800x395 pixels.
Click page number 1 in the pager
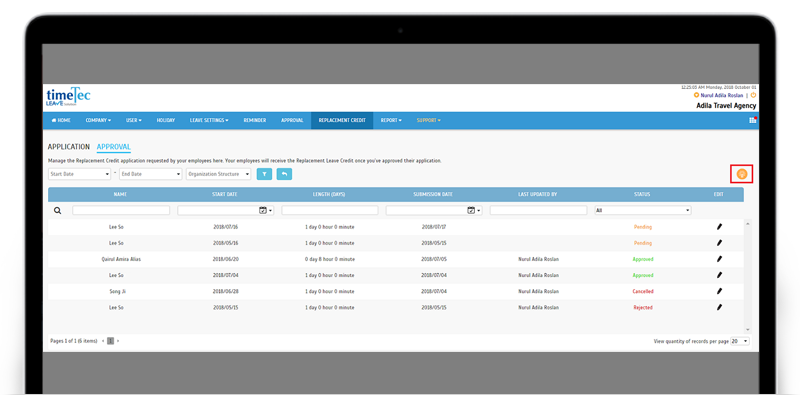(x=110, y=341)
